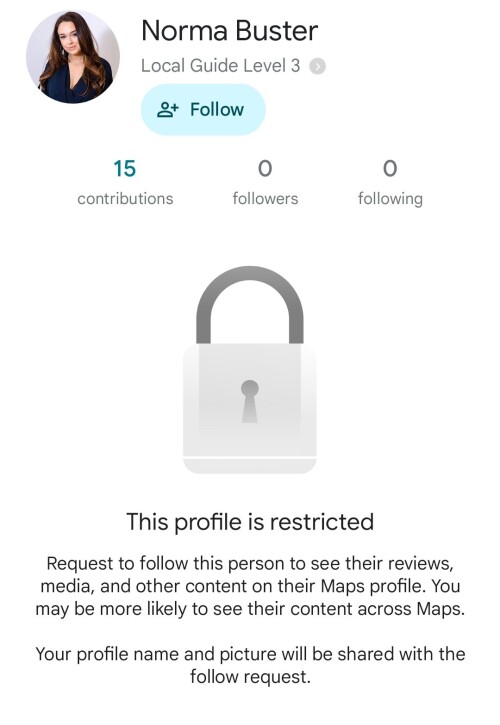Click the gray padlock shackle arch
Screen dimensions: 500x725
[x=250, y=304]
